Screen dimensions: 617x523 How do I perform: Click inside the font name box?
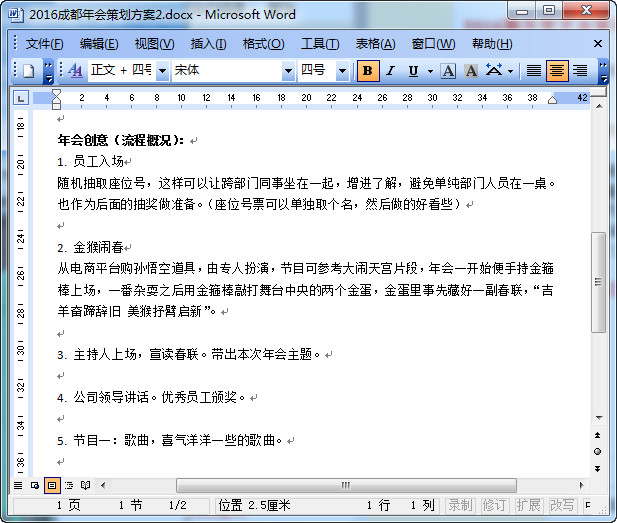point(227,71)
